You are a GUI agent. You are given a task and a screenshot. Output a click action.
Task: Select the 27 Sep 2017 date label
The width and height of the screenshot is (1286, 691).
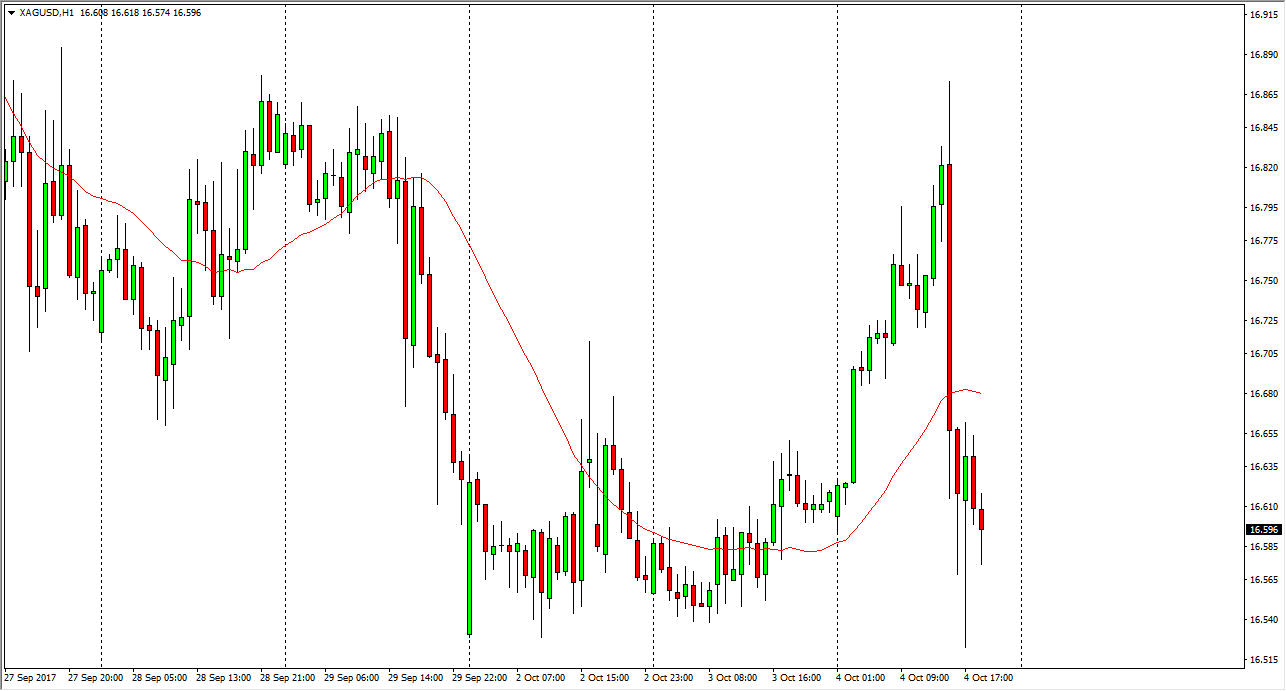tap(30, 678)
